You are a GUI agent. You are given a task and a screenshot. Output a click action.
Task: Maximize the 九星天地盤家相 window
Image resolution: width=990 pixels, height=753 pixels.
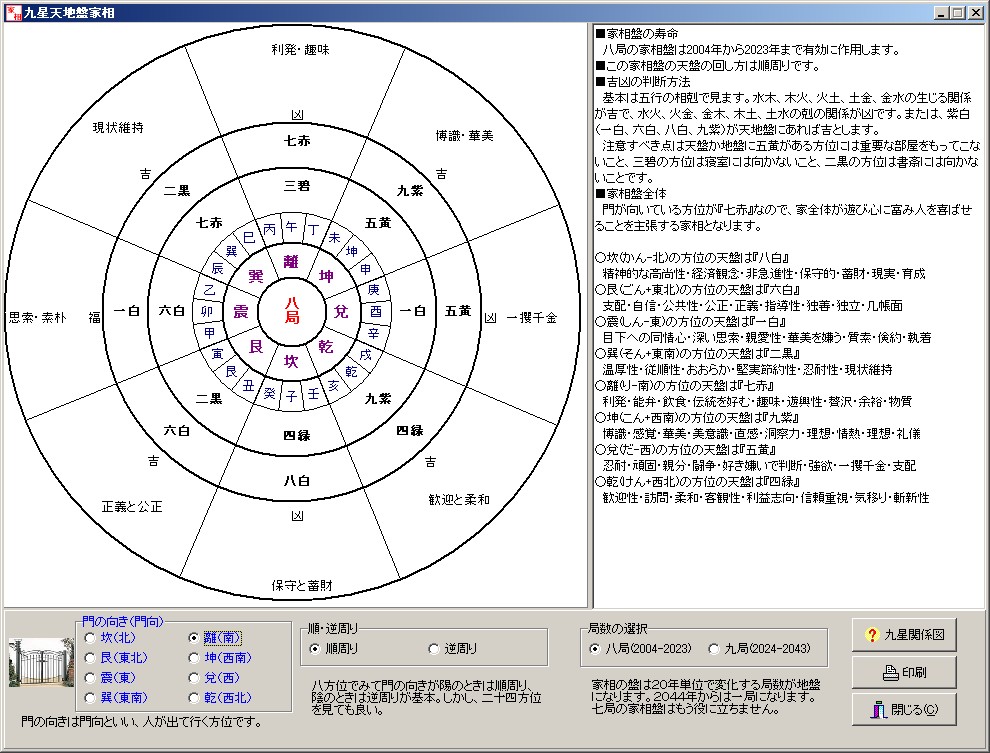[958, 13]
